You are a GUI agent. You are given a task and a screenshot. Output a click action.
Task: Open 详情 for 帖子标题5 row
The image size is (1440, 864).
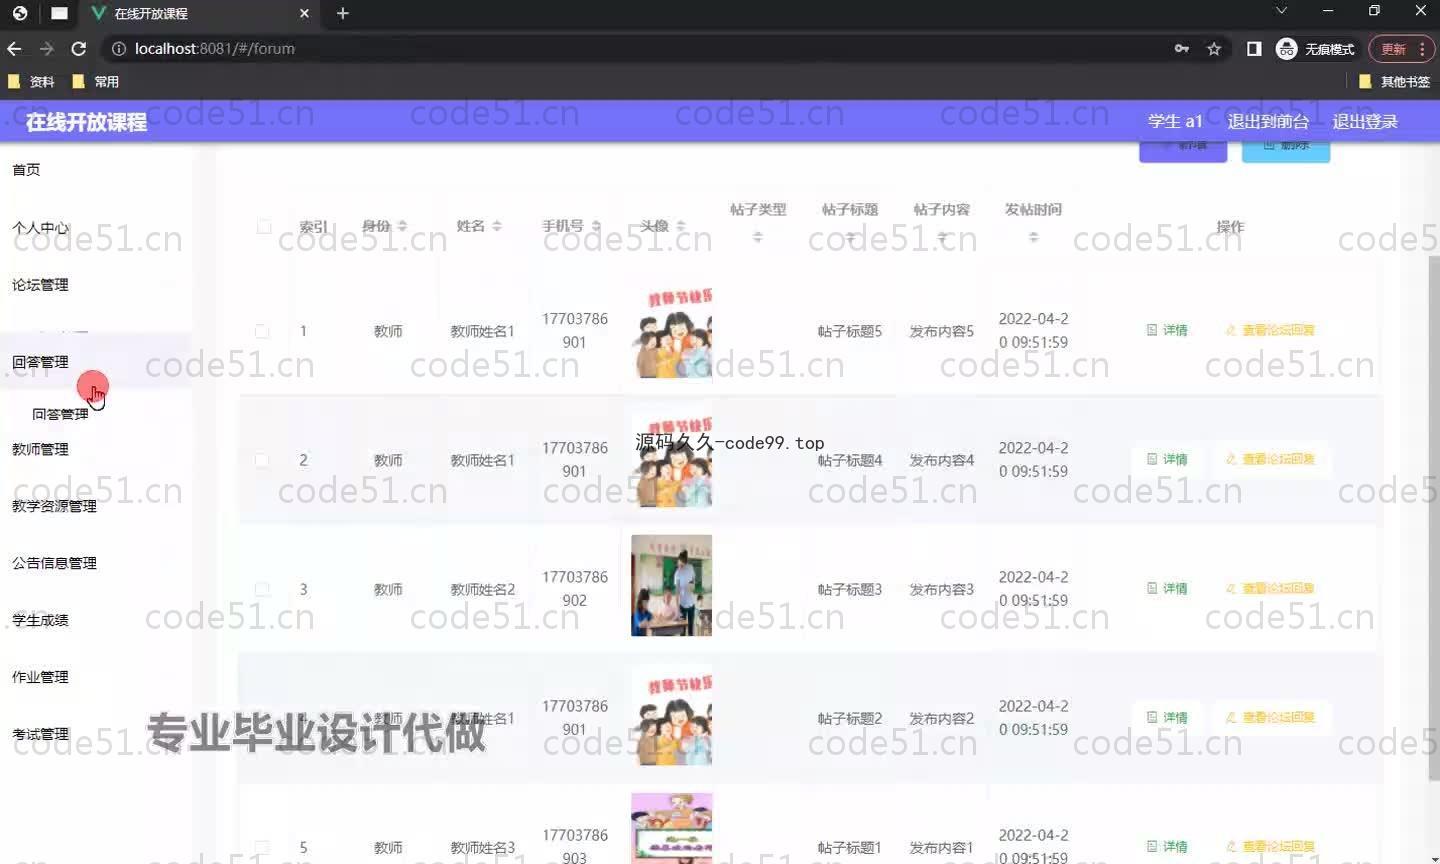click(x=1167, y=330)
